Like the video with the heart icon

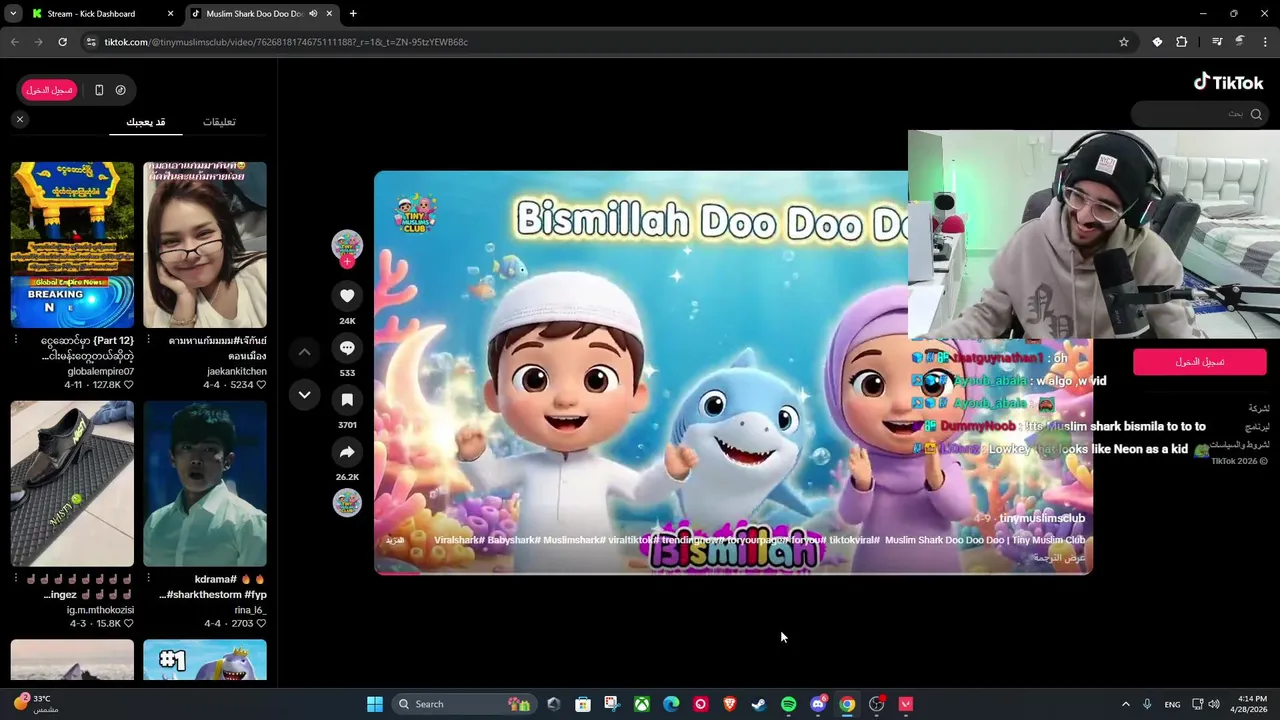347,296
